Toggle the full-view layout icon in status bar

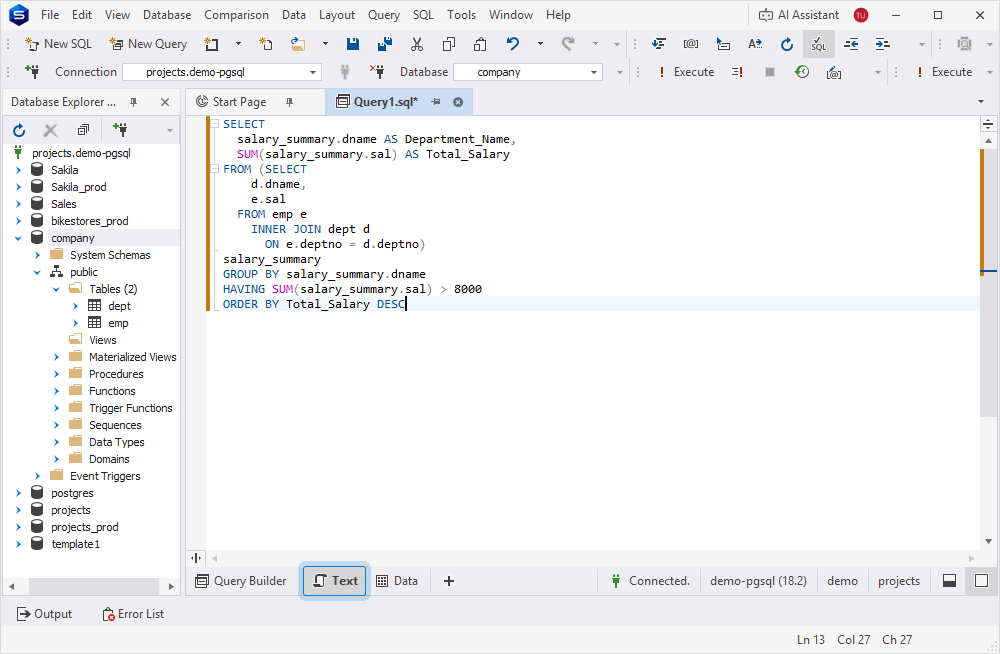click(x=982, y=581)
